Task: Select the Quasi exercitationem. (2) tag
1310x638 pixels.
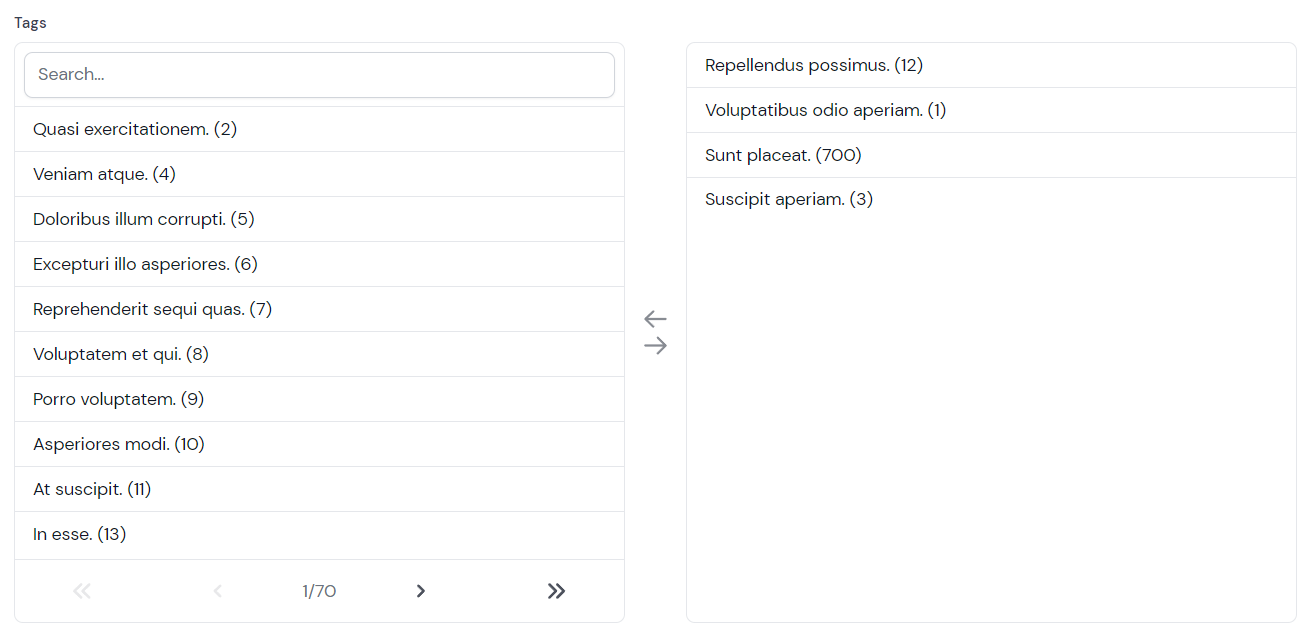Action: pyautogui.click(x=135, y=129)
